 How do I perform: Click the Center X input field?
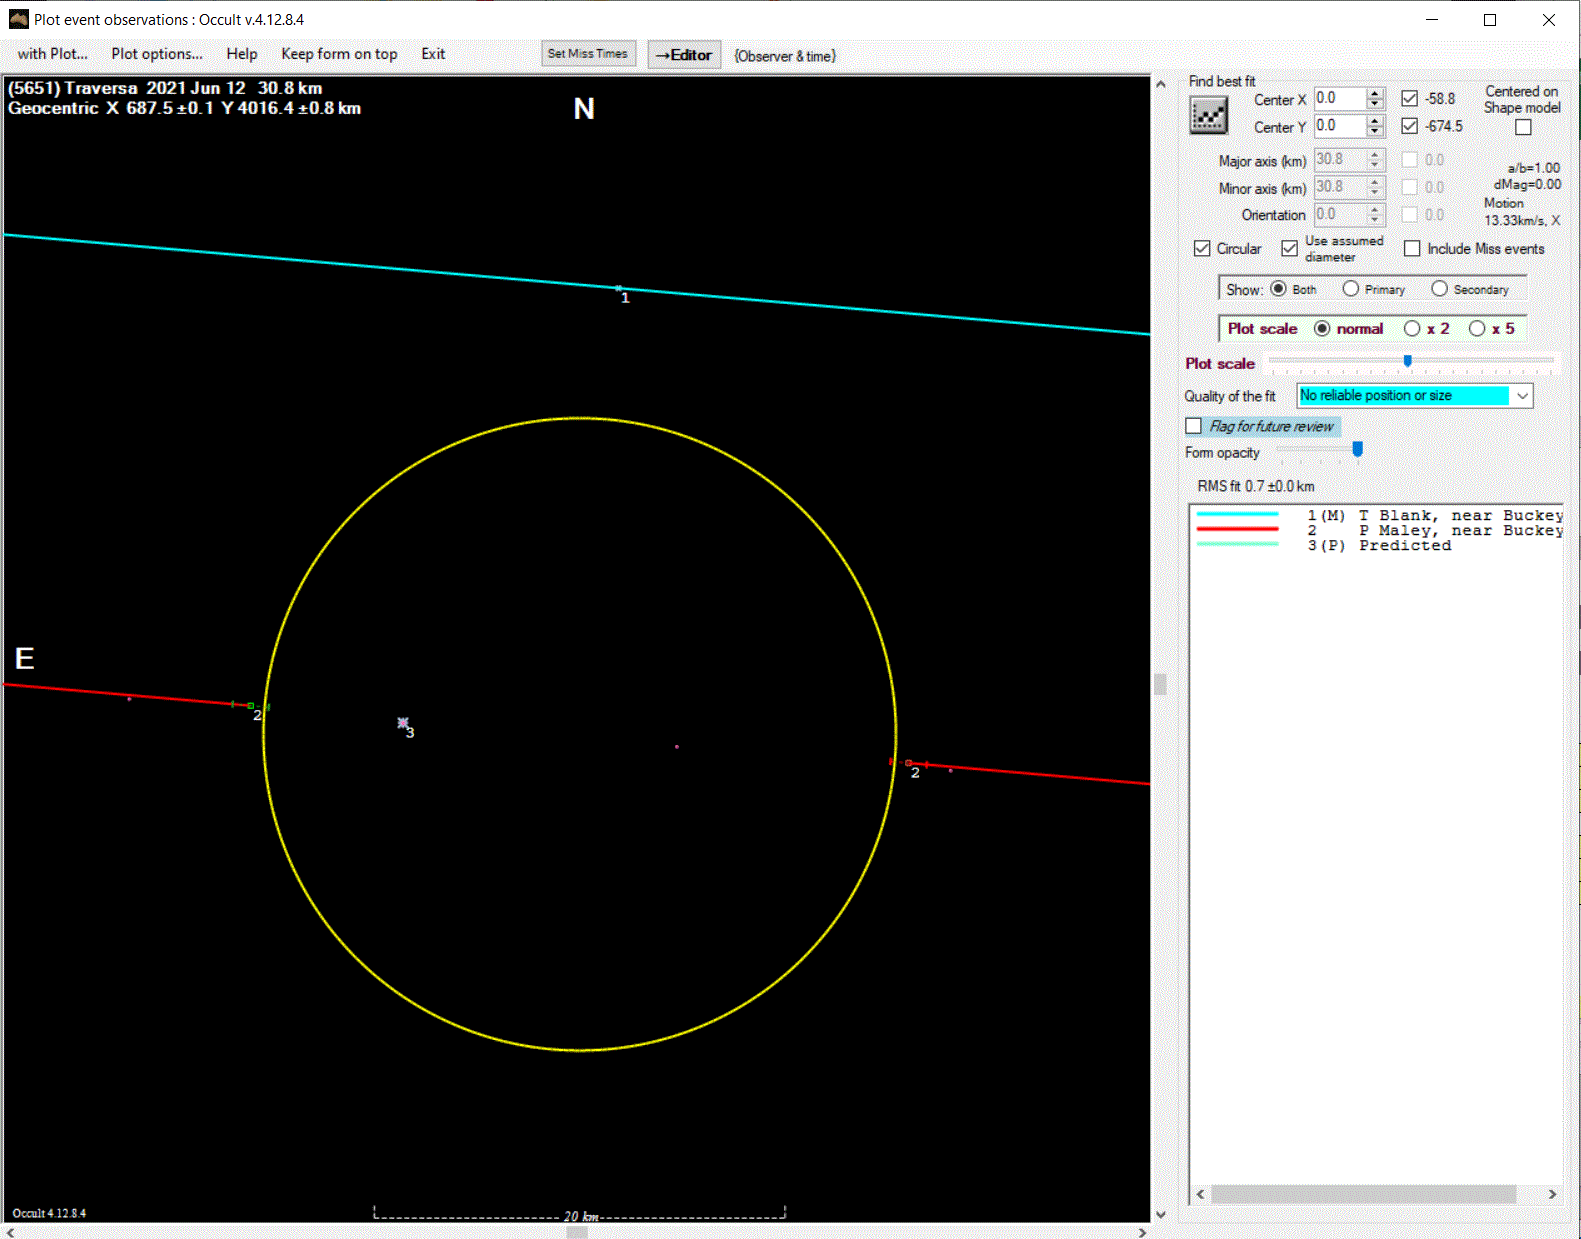(x=1340, y=98)
